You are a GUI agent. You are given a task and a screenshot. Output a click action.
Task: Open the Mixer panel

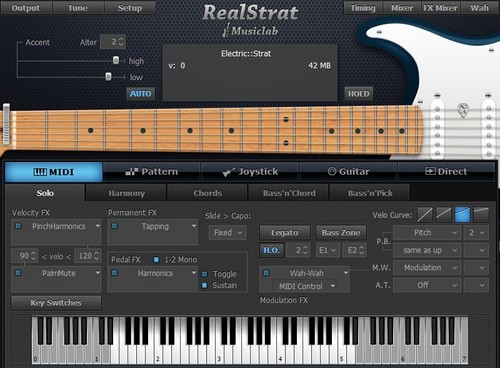pos(402,8)
